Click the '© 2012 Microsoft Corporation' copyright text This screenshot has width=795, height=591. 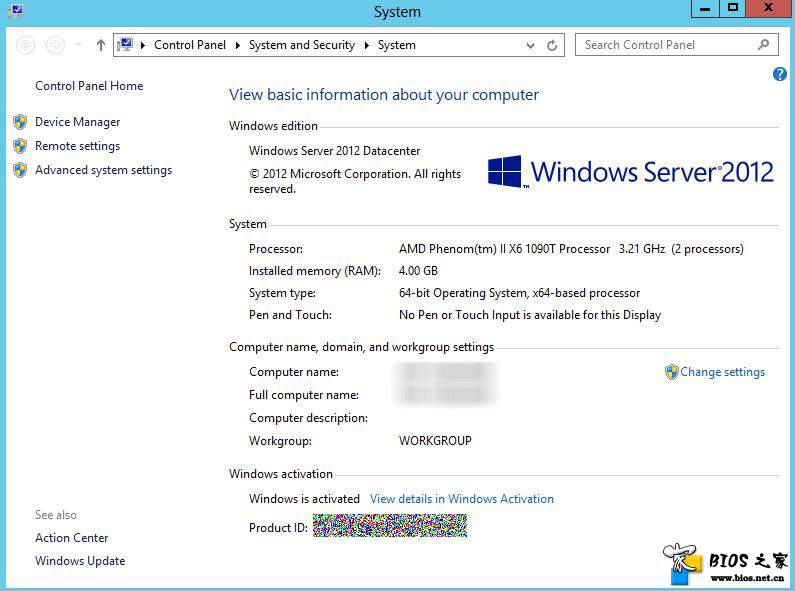pos(355,181)
